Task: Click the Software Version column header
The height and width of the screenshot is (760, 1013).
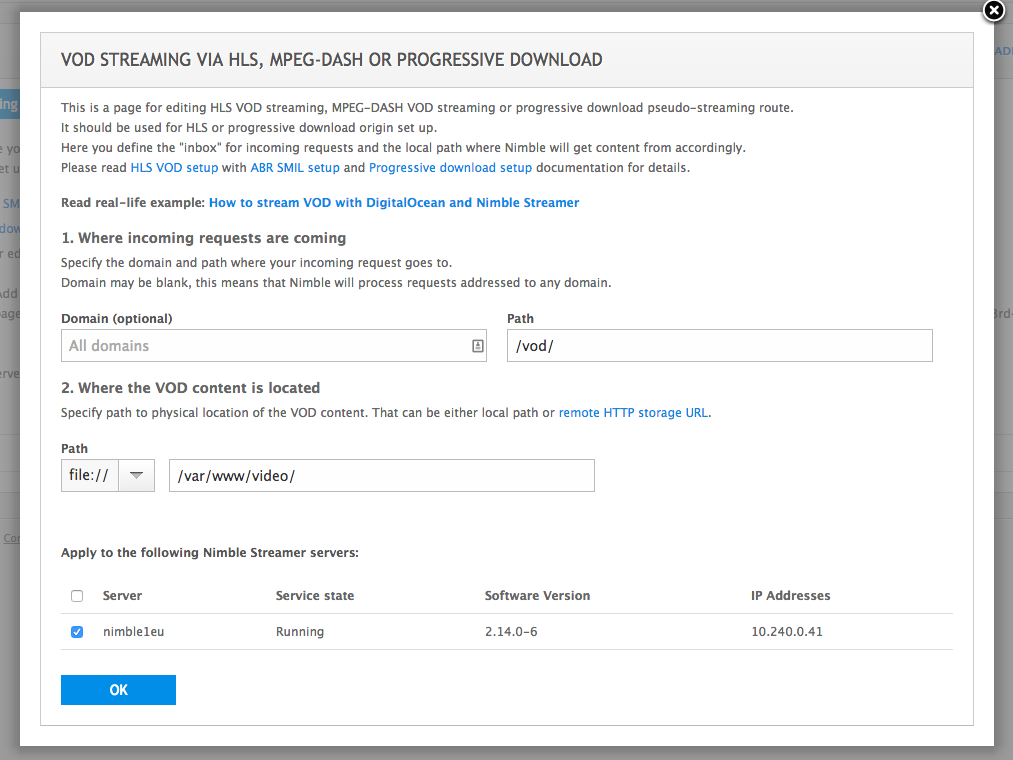Action: (x=537, y=595)
